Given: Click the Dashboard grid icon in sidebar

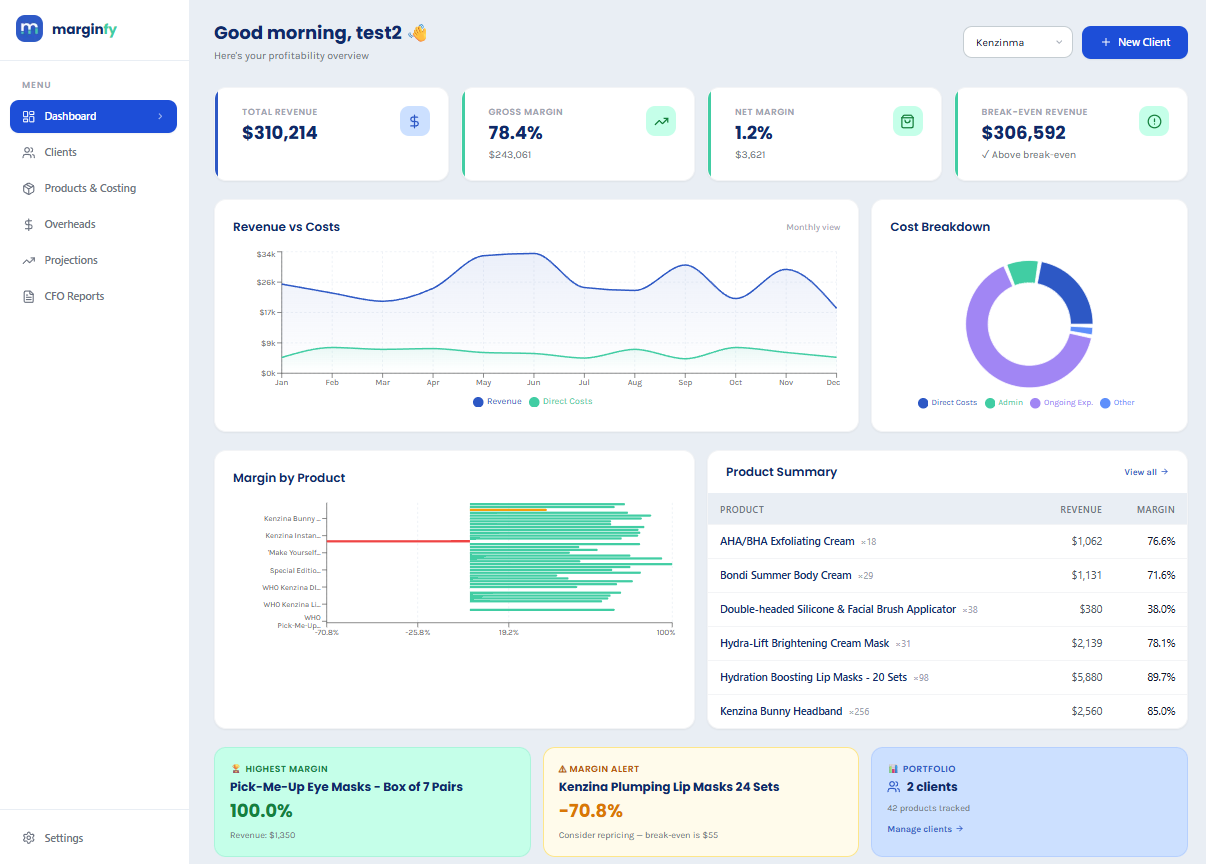Looking at the screenshot, I should pyautogui.click(x=29, y=116).
